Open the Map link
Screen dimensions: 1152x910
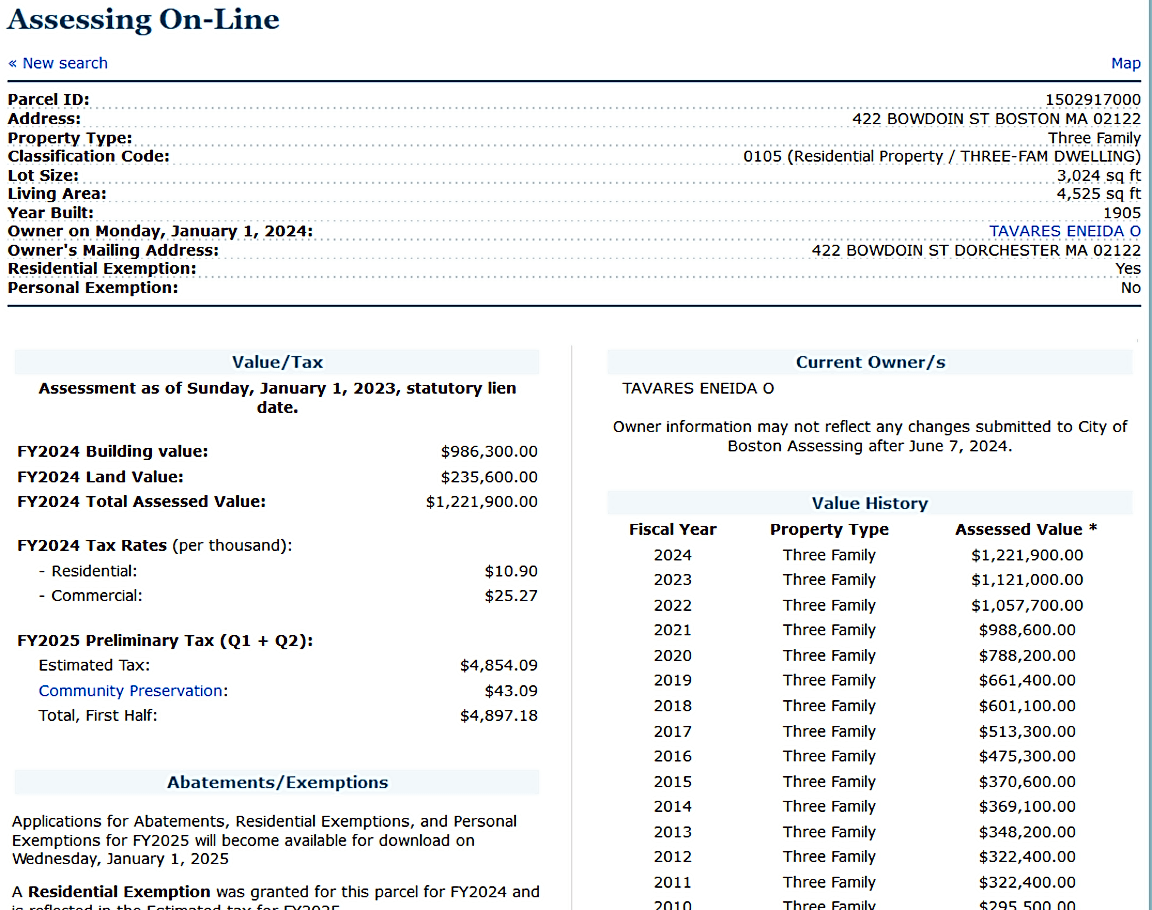(1125, 63)
